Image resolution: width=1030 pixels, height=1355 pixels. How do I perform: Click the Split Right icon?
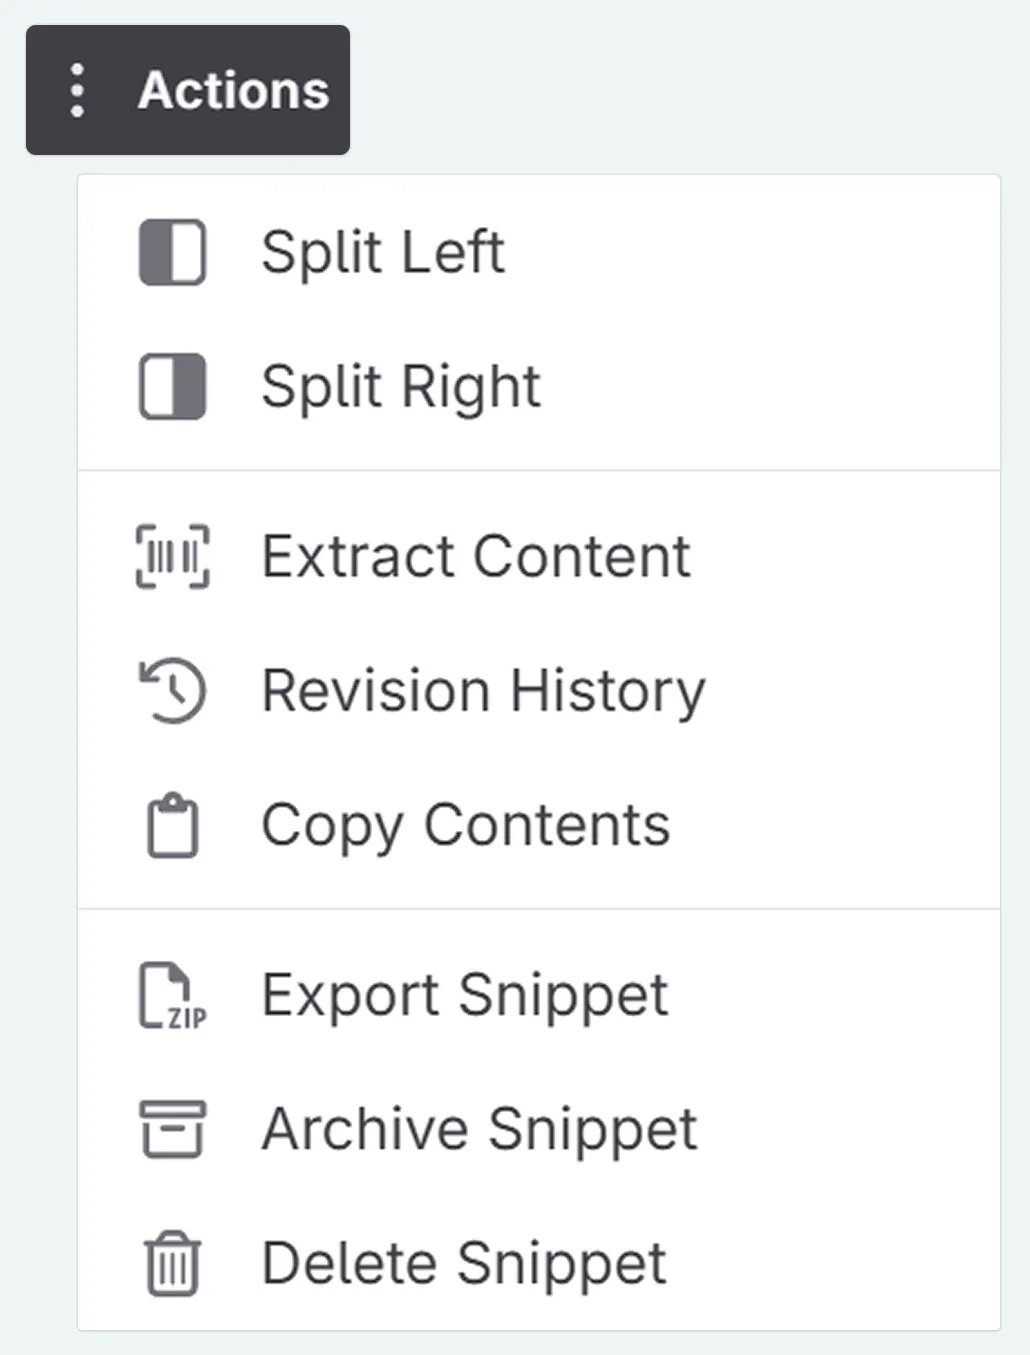tap(172, 387)
